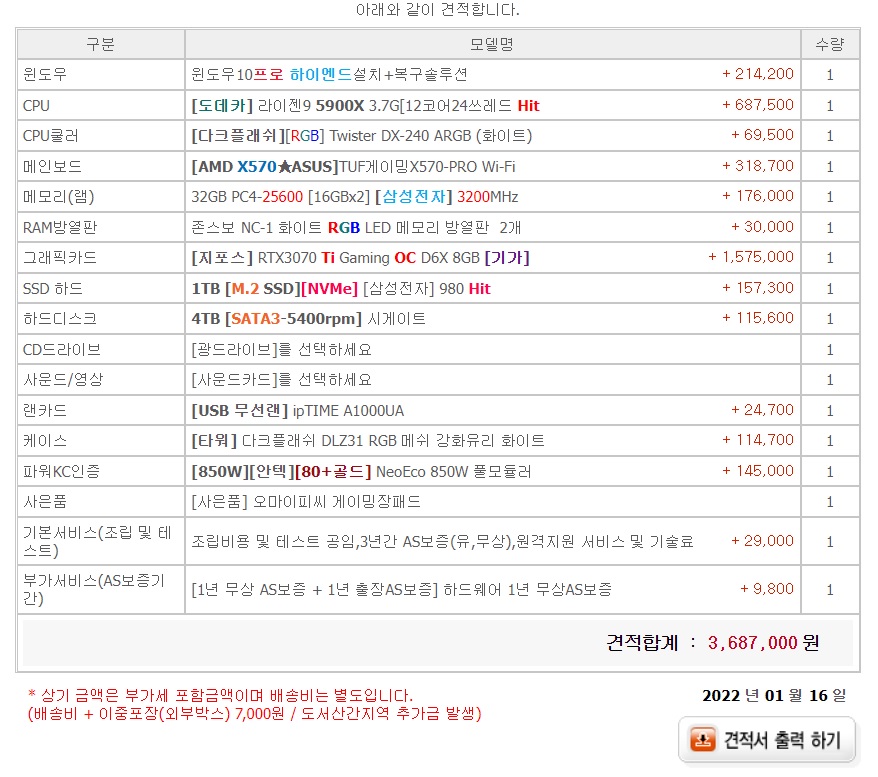Click the Twister DX-240 ARGB model text
The height and width of the screenshot is (777, 878).
(362, 136)
